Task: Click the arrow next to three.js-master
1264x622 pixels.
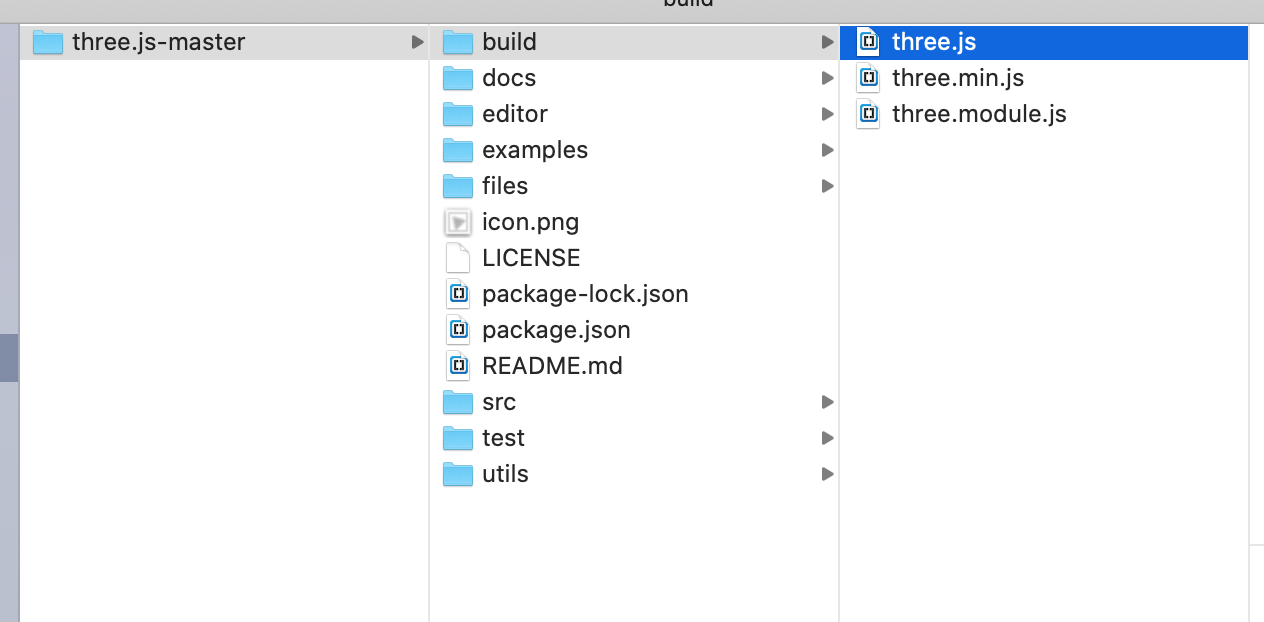Action: click(417, 42)
